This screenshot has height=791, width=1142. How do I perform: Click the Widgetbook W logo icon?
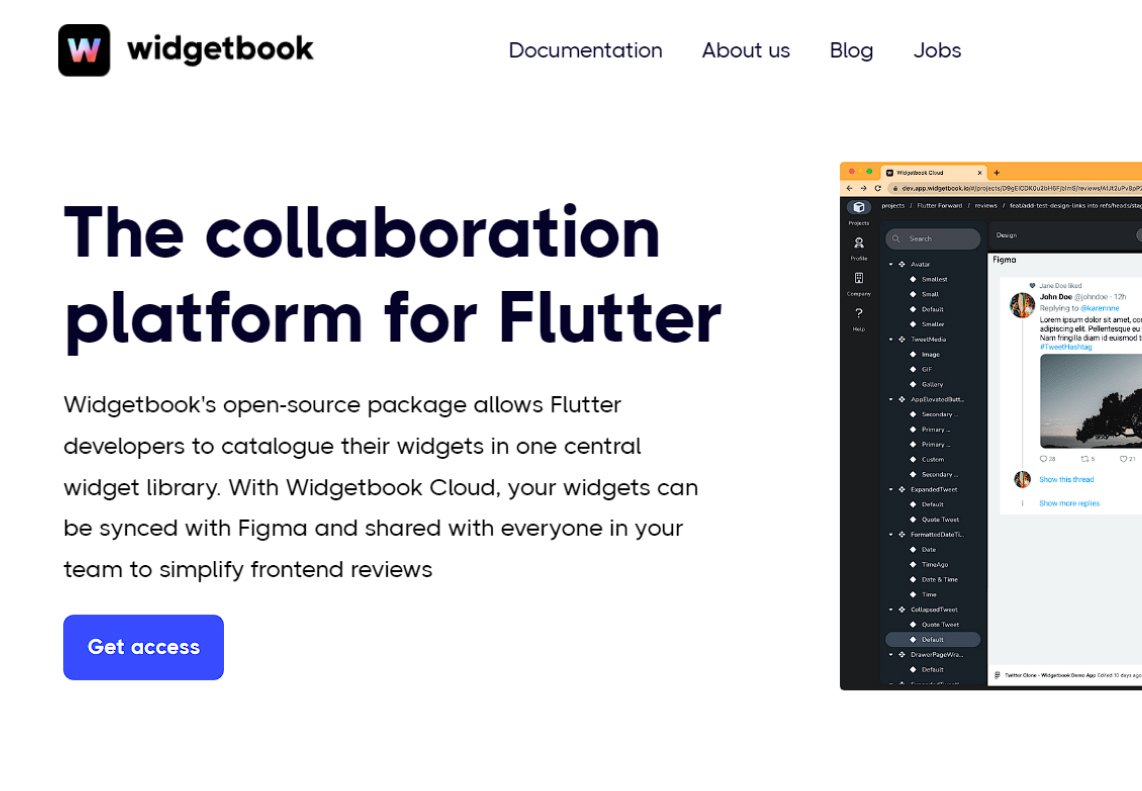point(84,50)
